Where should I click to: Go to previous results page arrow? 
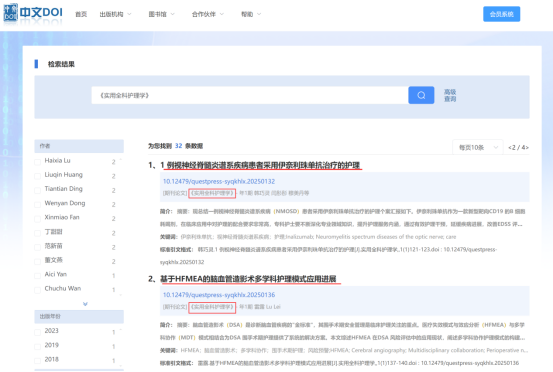[510, 147]
